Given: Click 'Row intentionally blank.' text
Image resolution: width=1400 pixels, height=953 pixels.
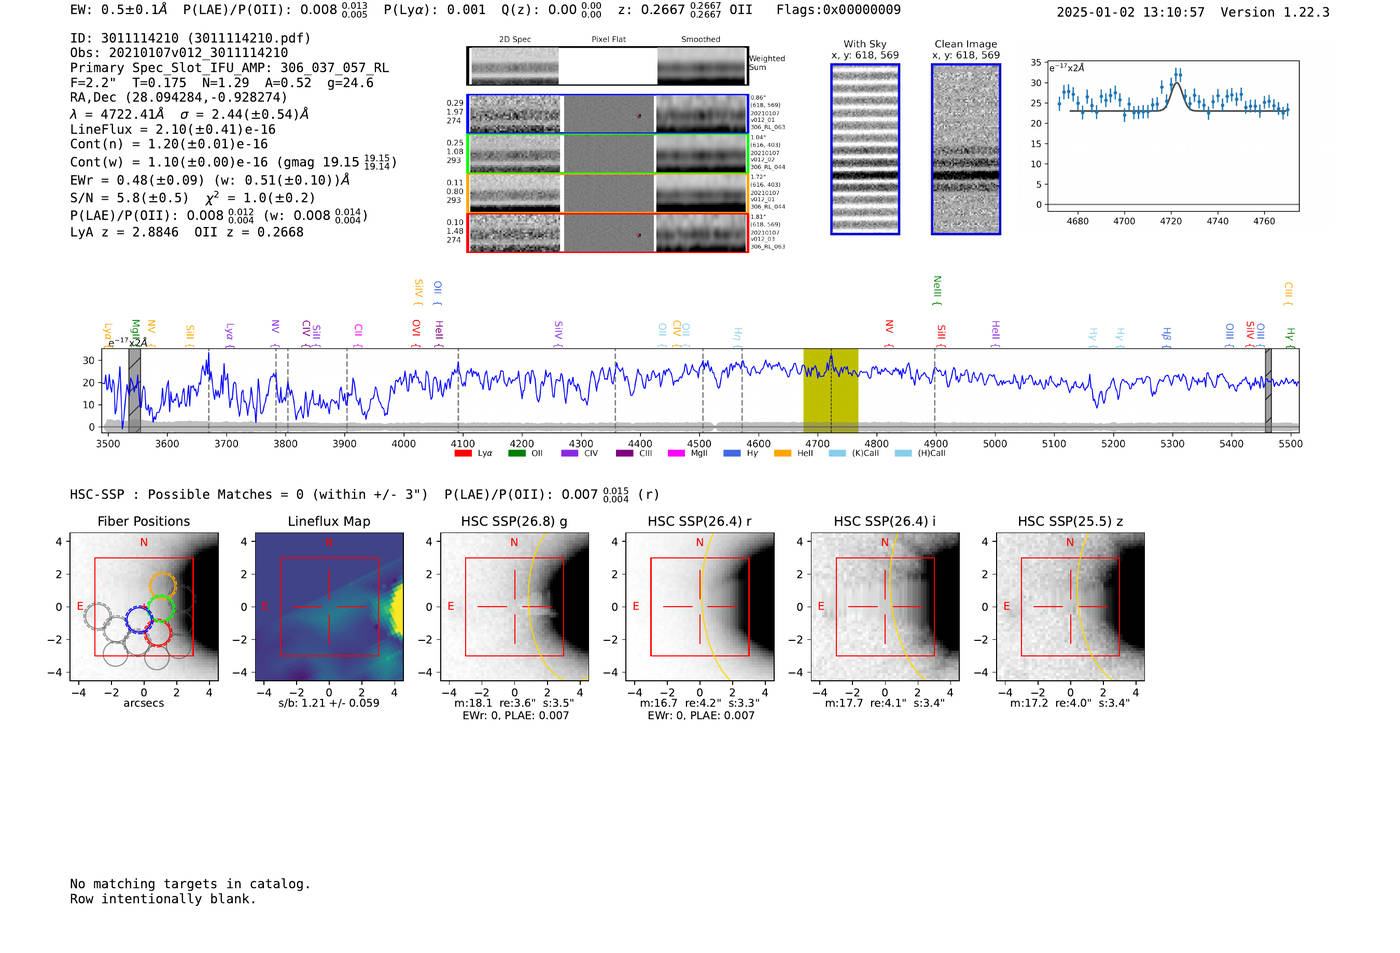Looking at the screenshot, I should (163, 899).
